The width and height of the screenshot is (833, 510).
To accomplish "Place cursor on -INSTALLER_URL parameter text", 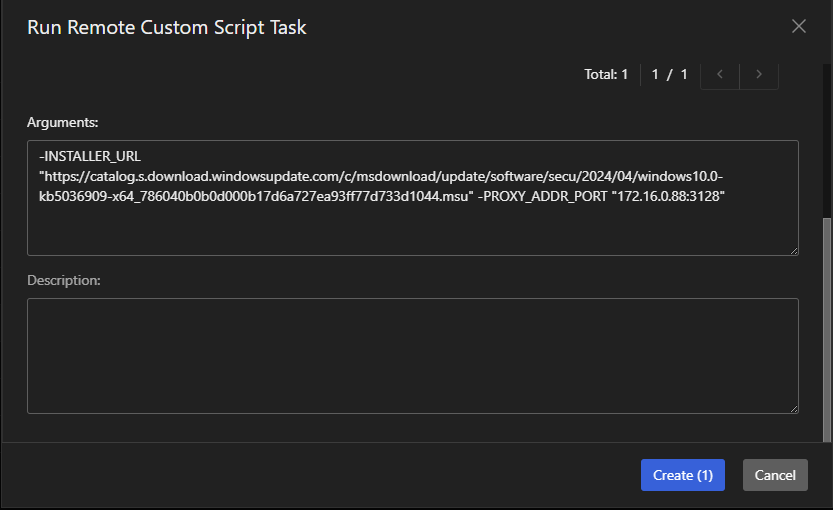I will [90, 156].
